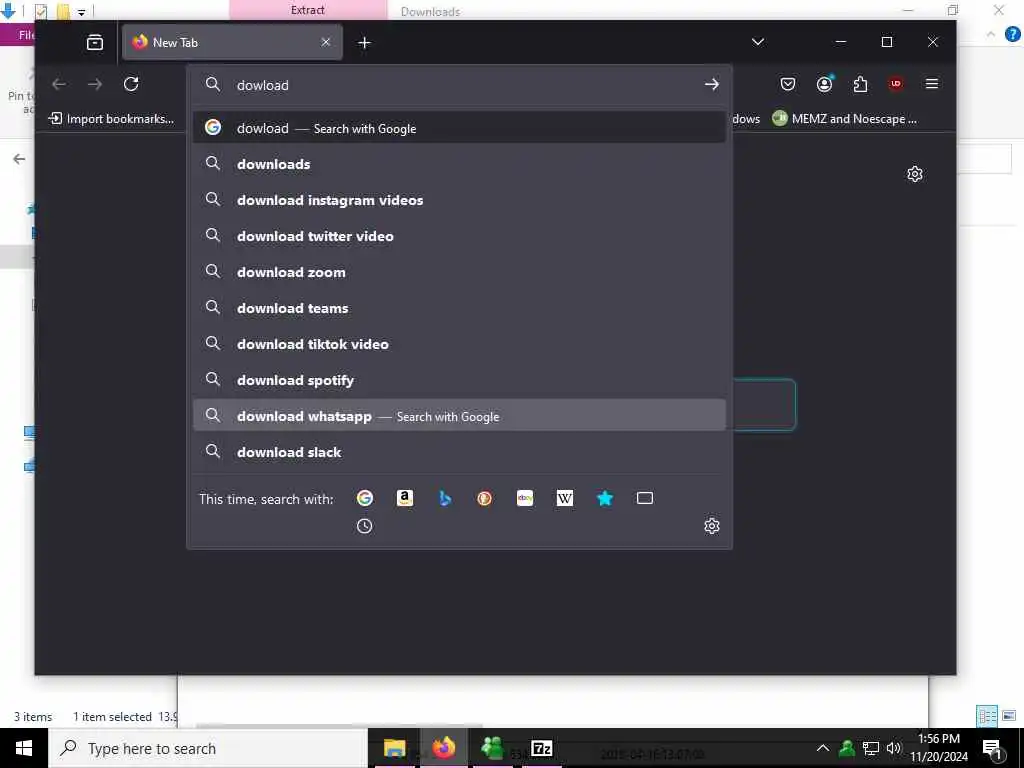Choose download twitter video suggestion
1024x768 pixels.
[x=459, y=236]
